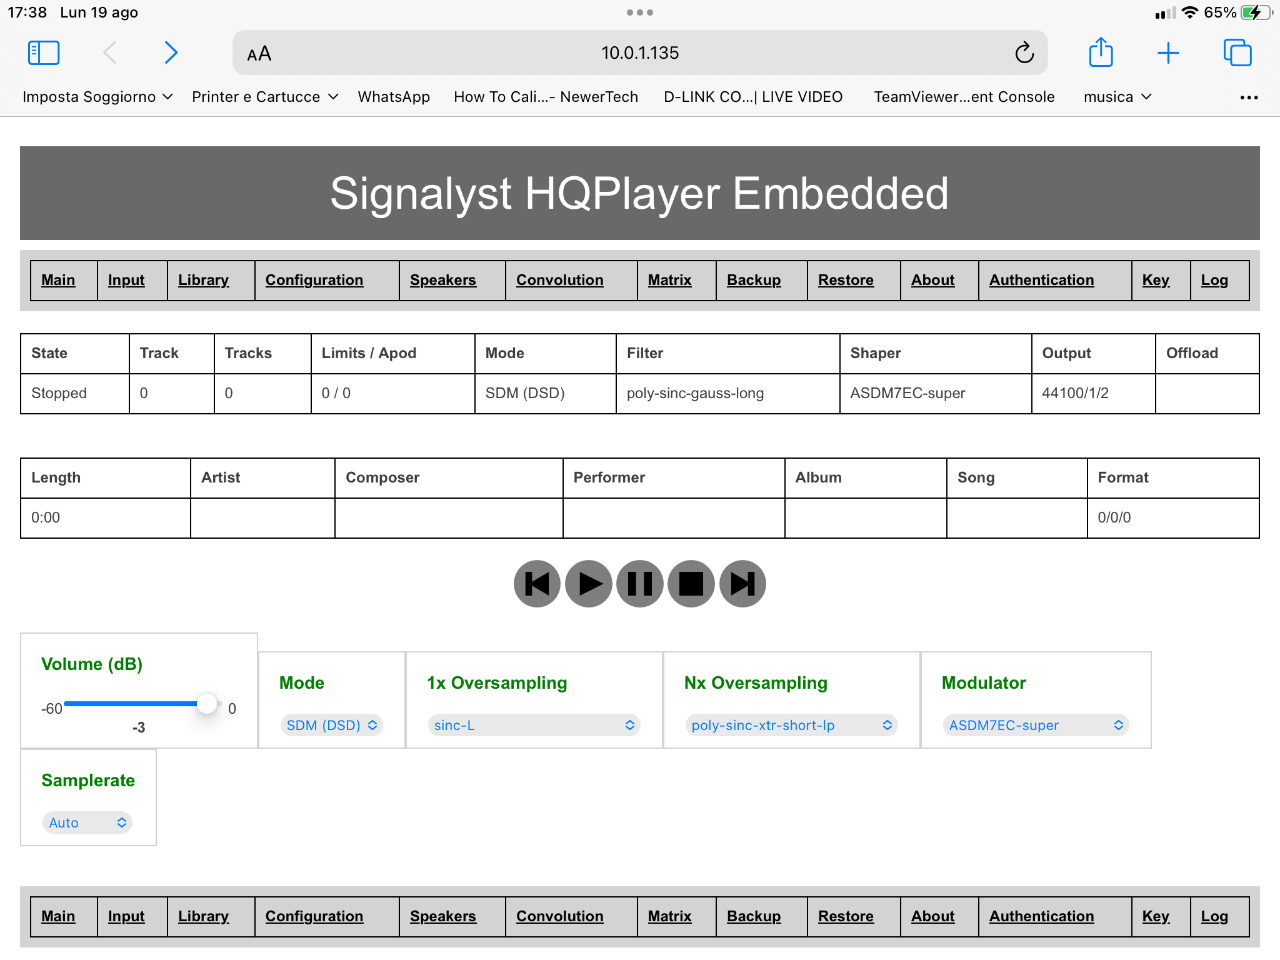Open a new Safari tab
Screen dimensions: 1280x960
[1168, 53]
